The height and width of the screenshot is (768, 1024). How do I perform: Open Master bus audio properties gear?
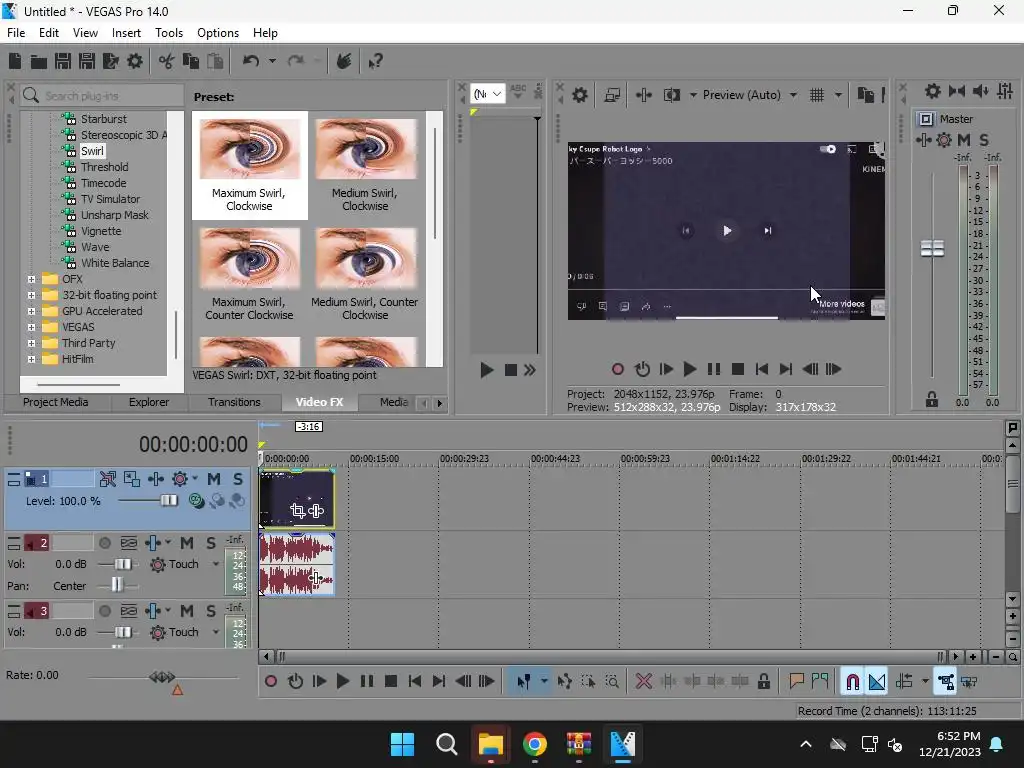tap(933, 91)
